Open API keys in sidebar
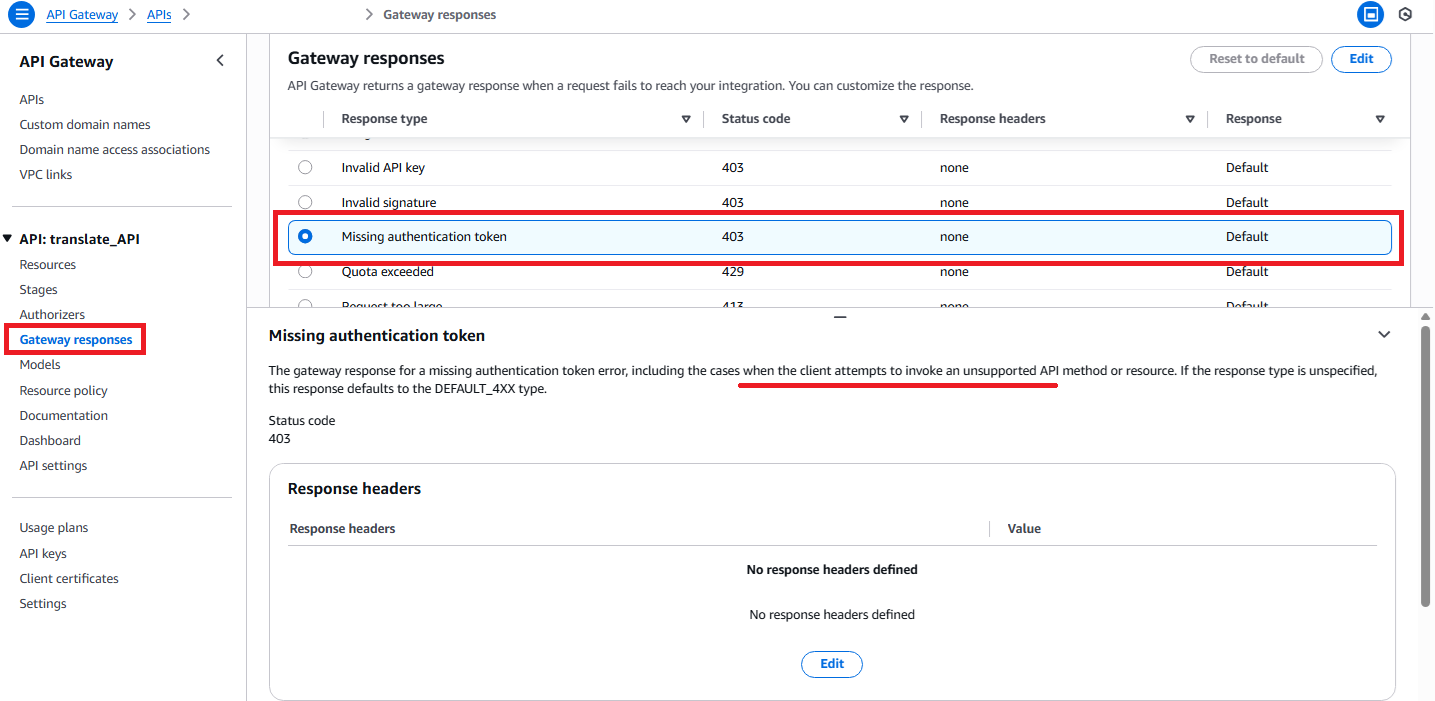Viewport: 1435px width, 701px height. click(x=43, y=553)
